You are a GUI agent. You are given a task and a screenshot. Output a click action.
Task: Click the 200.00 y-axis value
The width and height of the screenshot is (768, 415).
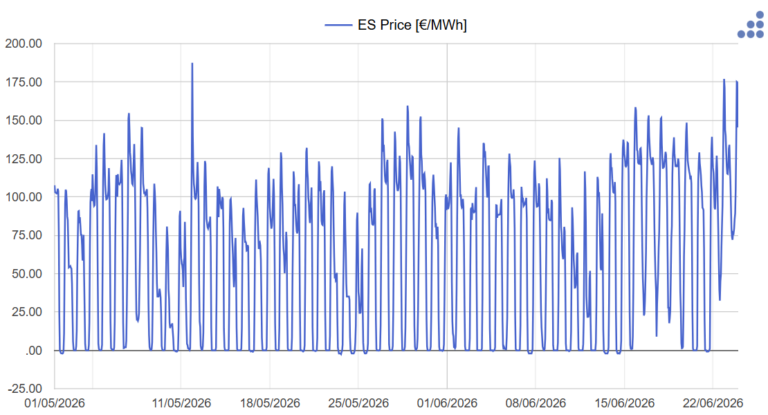coord(24,44)
